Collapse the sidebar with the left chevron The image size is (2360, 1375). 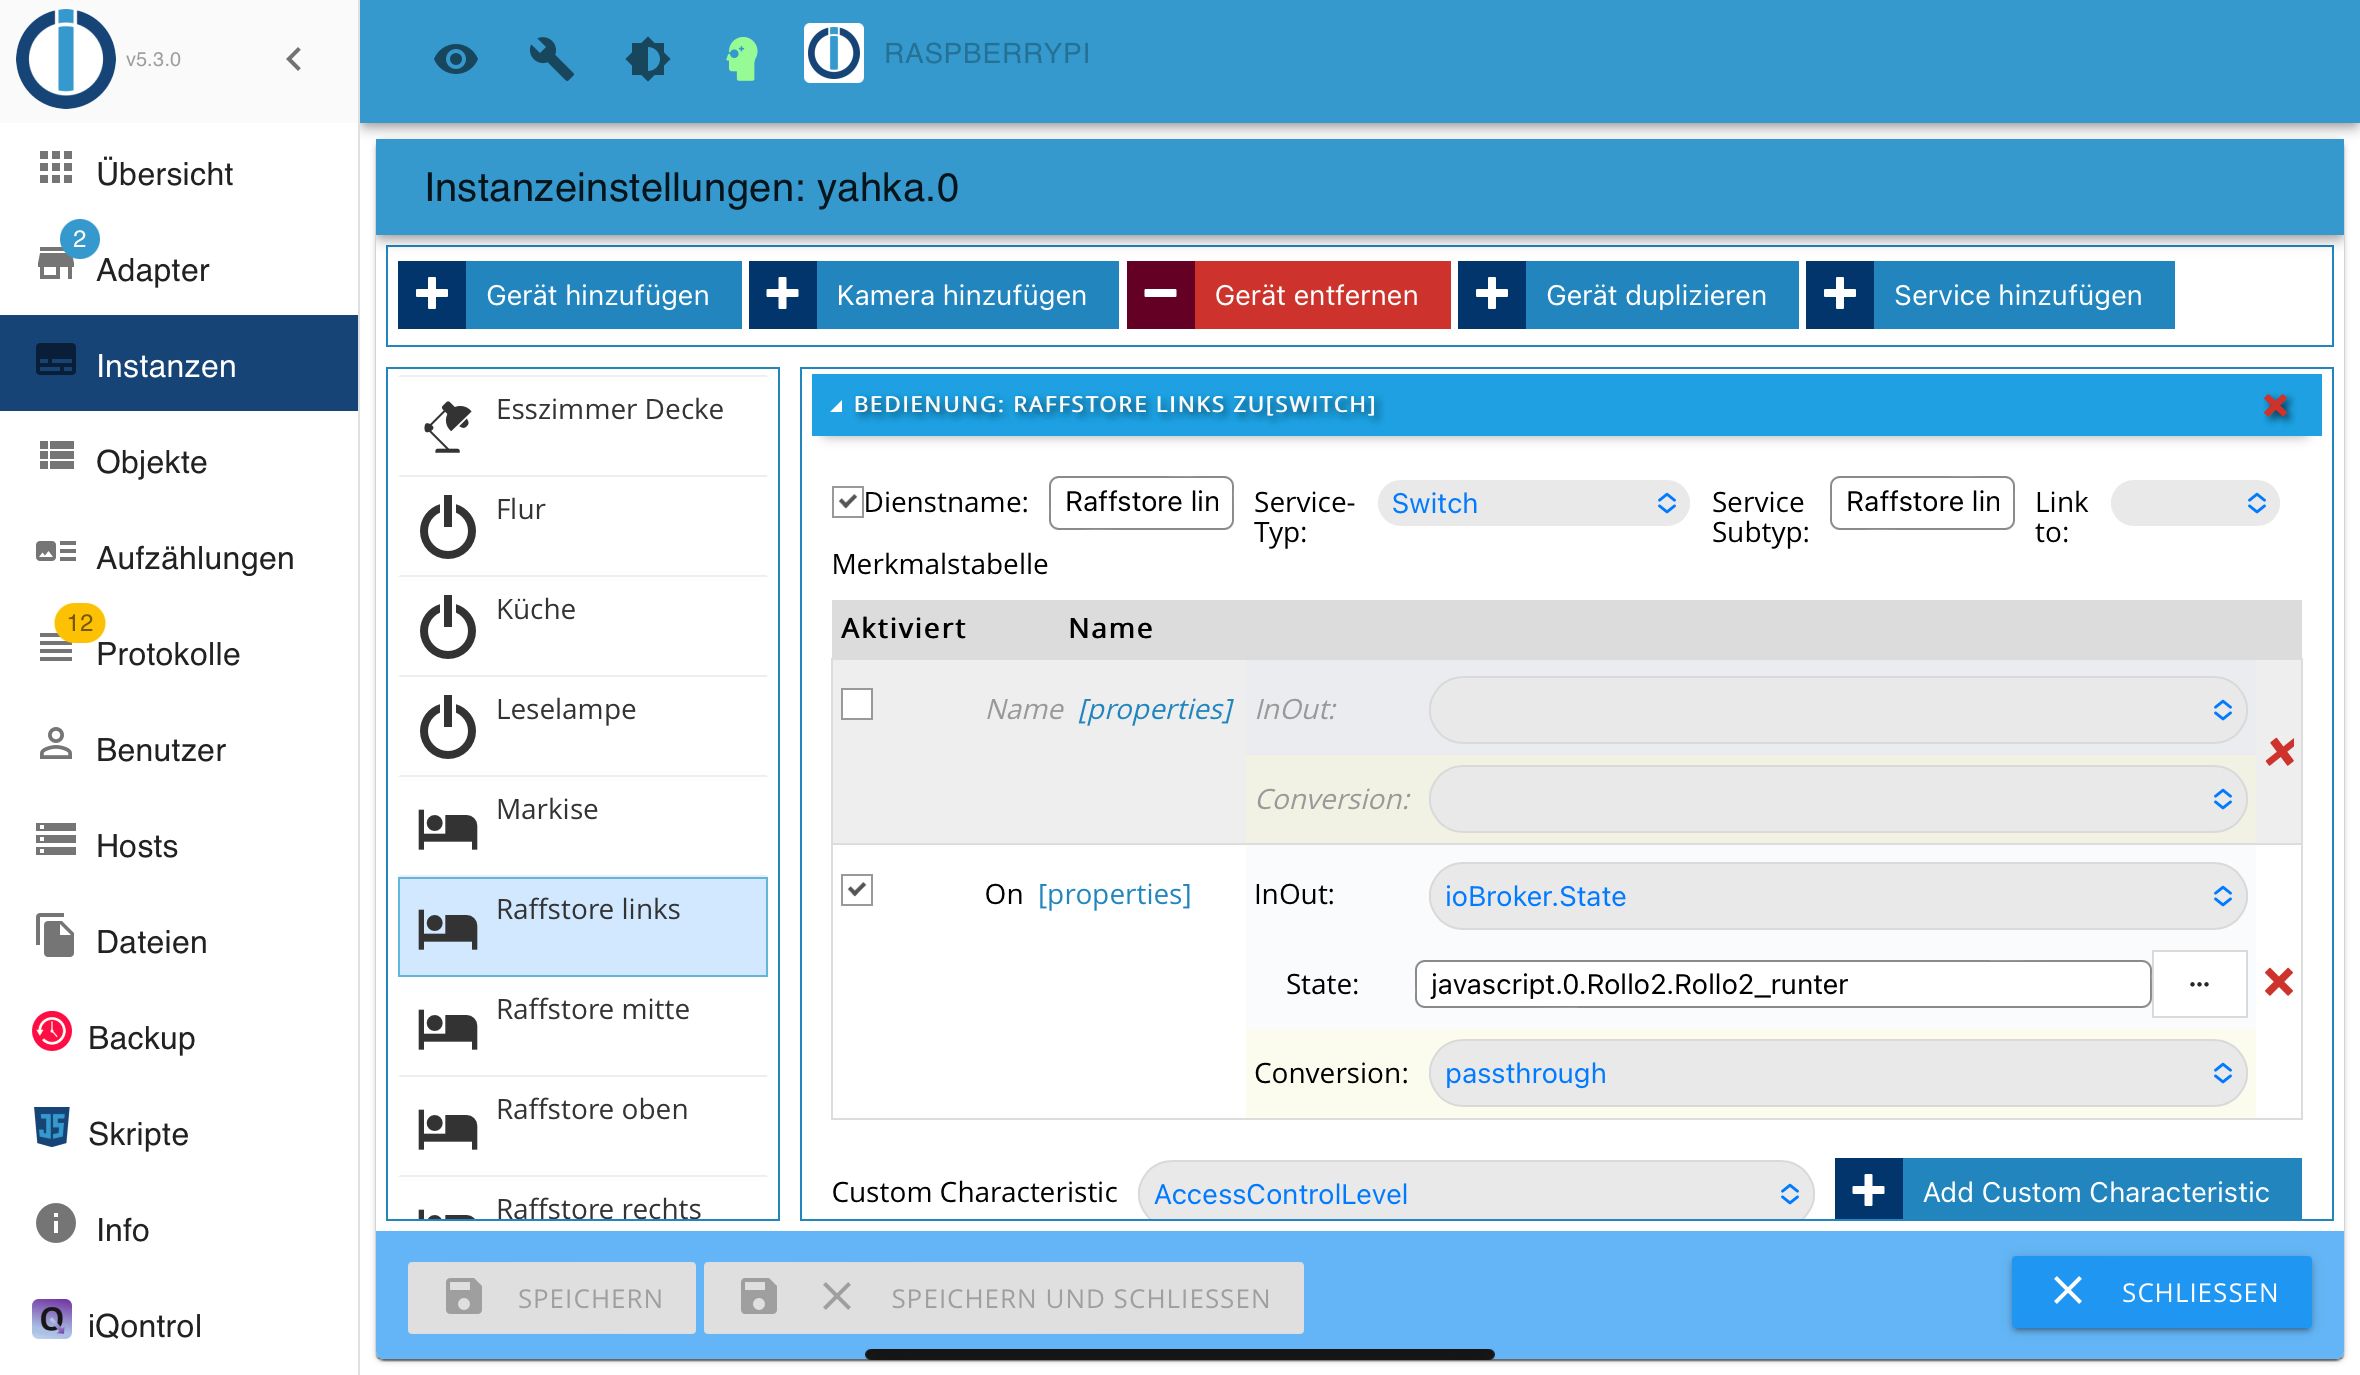pyautogui.click(x=294, y=59)
